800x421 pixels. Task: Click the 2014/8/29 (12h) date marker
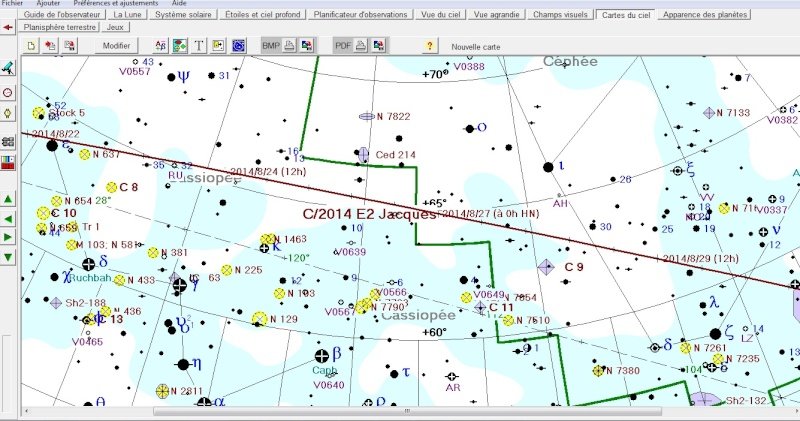(x=701, y=259)
